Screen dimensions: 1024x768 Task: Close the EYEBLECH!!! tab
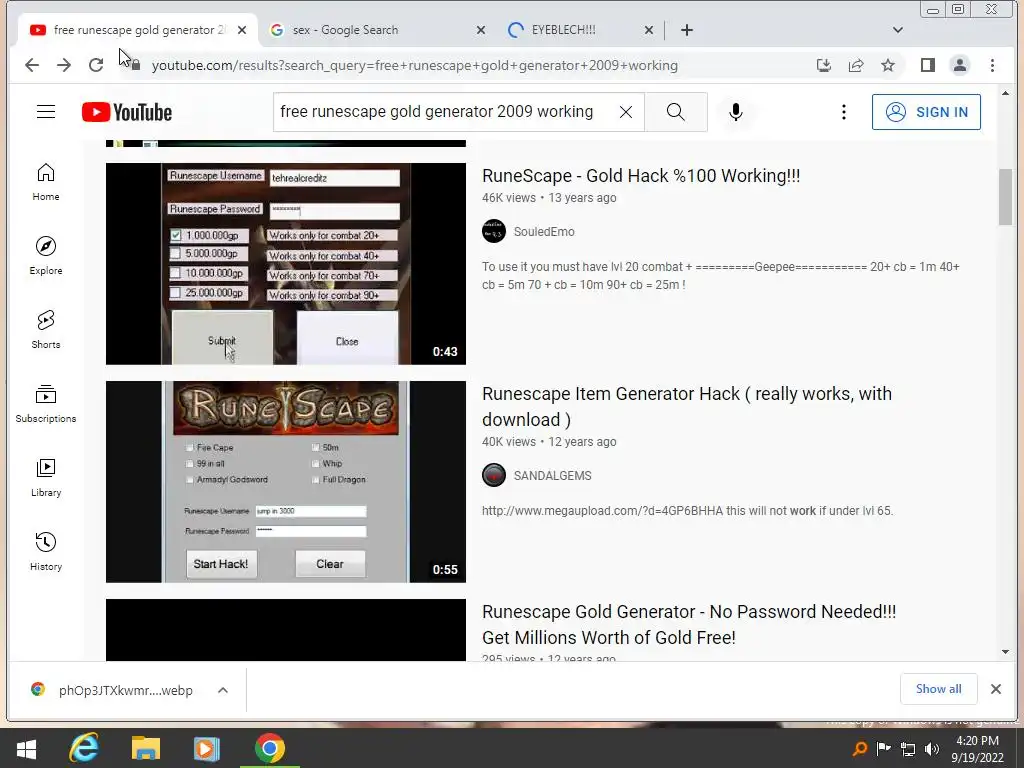pyautogui.click(x=648, y=30)
